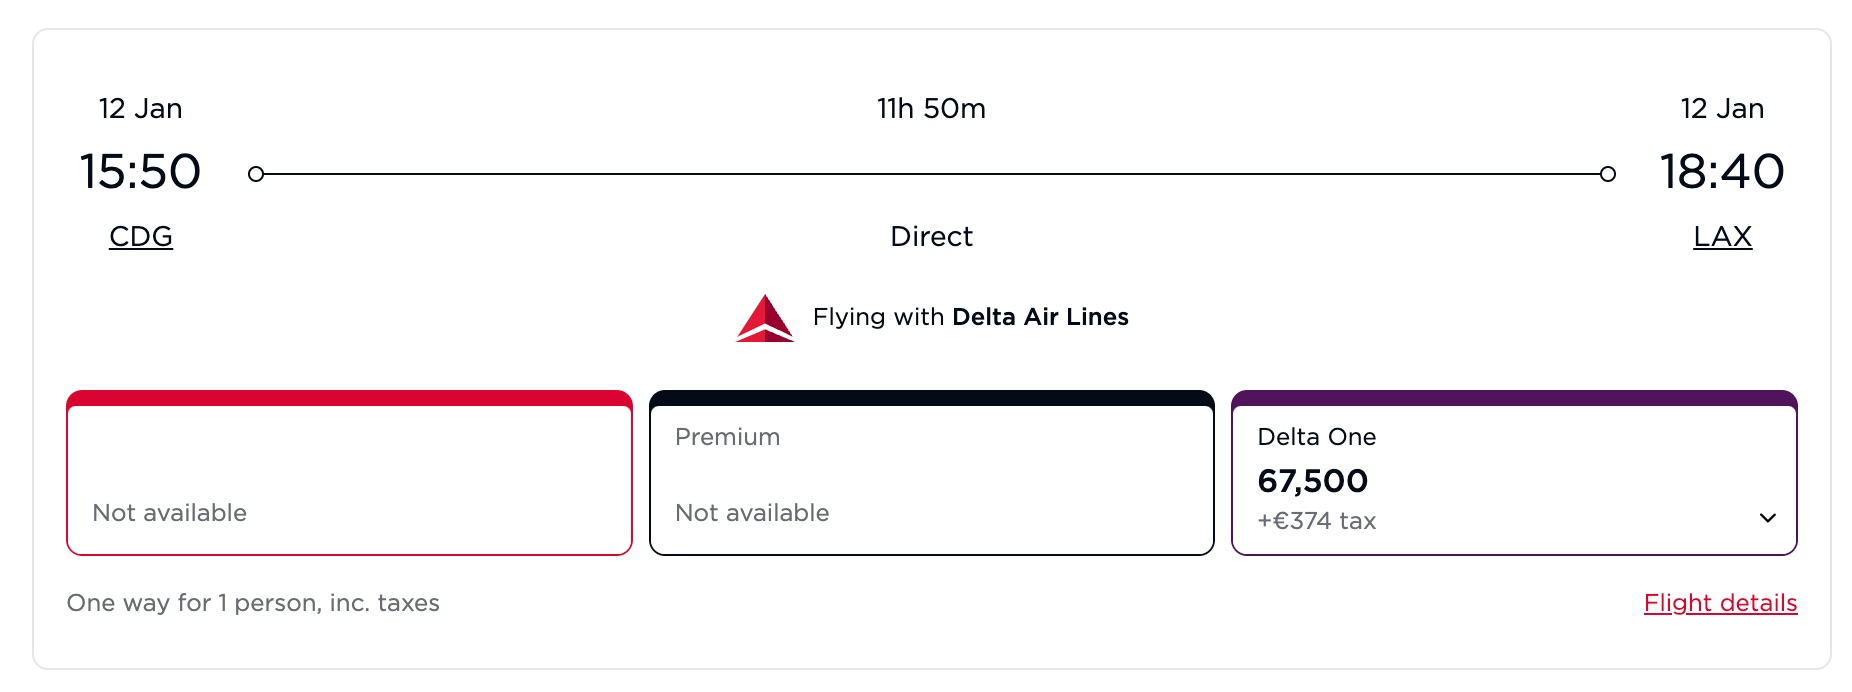Click the 15:50 departure time
The width and height of the screenshot is (1852, 692).
pyautogui.click(x=140, y=172)
